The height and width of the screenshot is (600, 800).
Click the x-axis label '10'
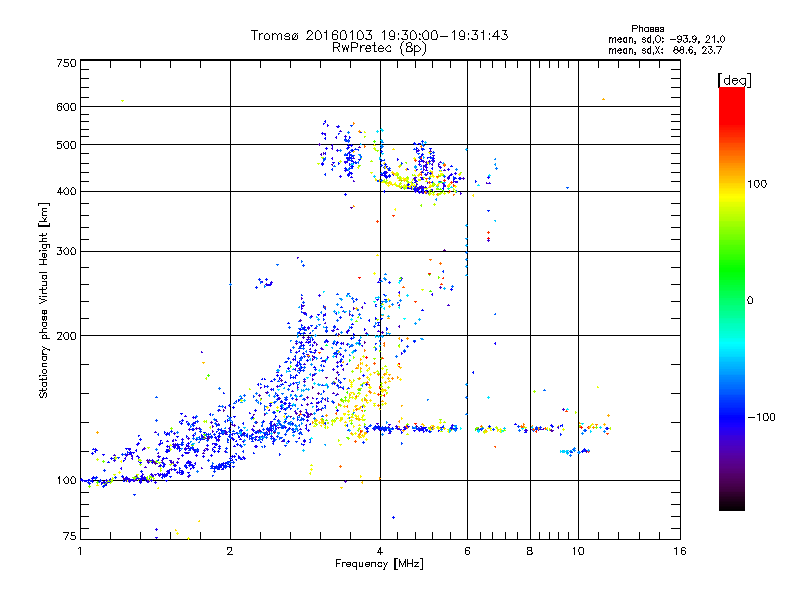point(578,551)
